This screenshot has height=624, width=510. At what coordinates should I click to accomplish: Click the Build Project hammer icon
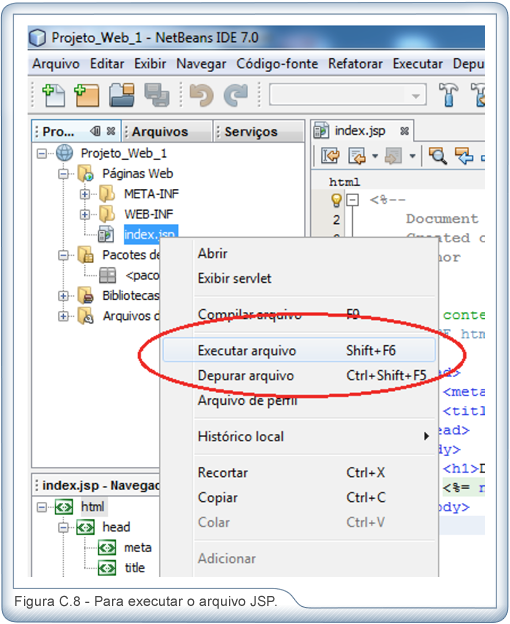pyautogui.click(x=448, y=95)
